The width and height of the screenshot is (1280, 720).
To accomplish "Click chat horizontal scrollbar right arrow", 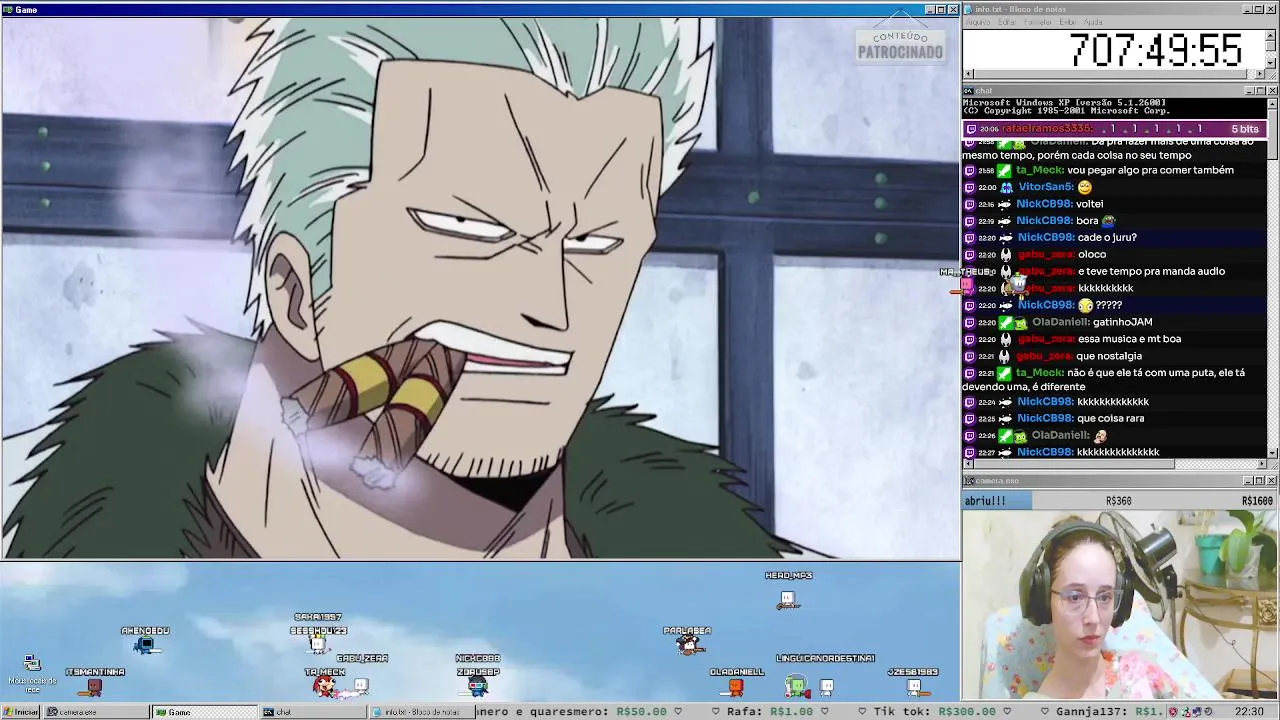I will [x=1262, y=464].
